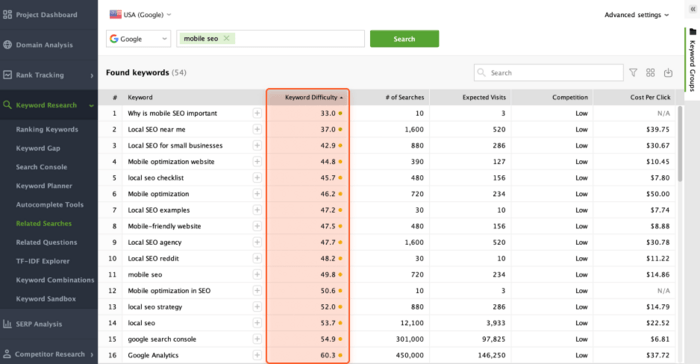Screen dimensions: 700x364
Task: Open Keyword Gap submenu item
Action: (x=38, y=148)
